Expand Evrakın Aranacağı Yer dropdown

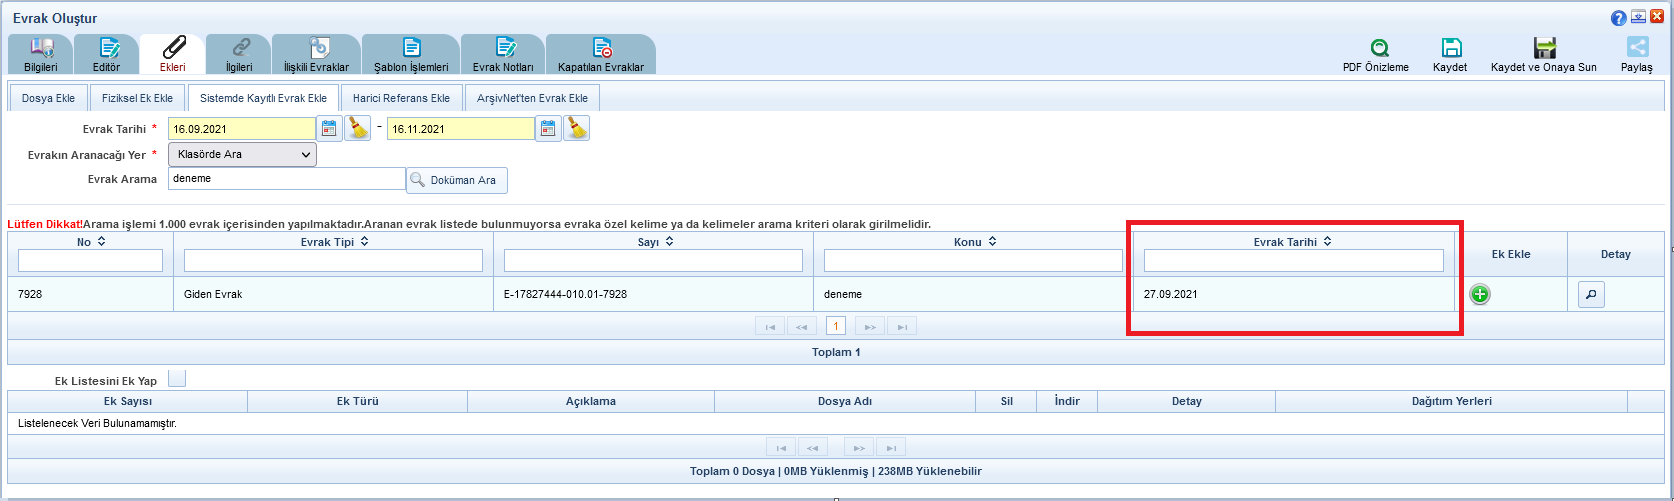242,154
